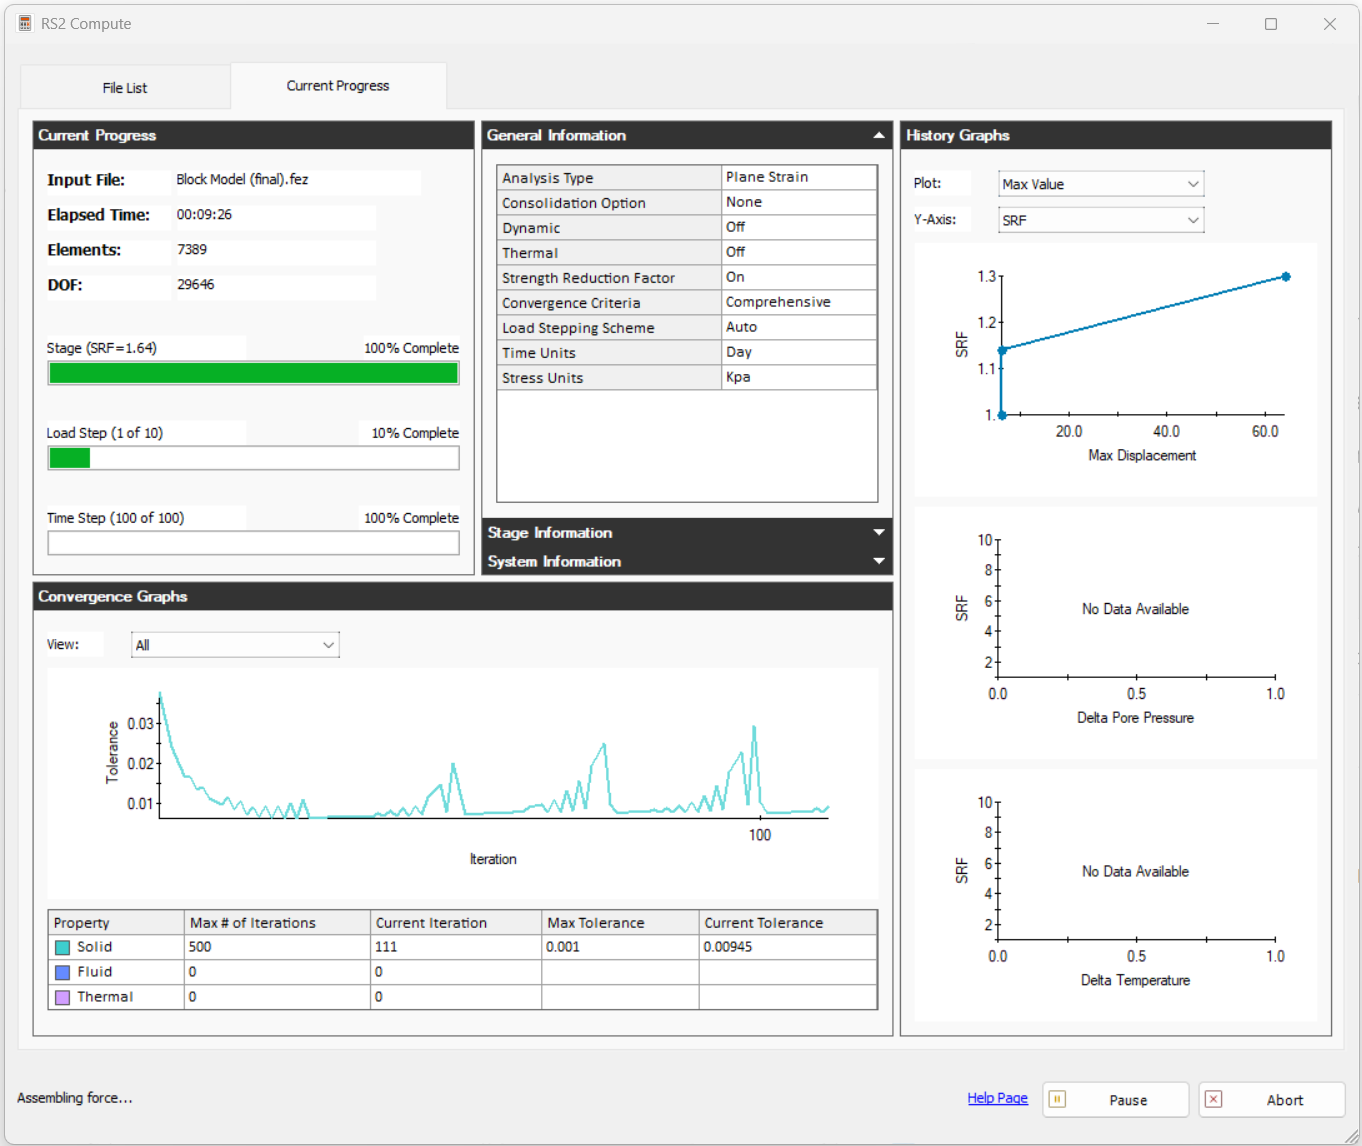This screenshot has width=1362, height=1146.
Task: Click the Stress Units Kpa value
Action: pyautogui.click(x=799, y=377)
